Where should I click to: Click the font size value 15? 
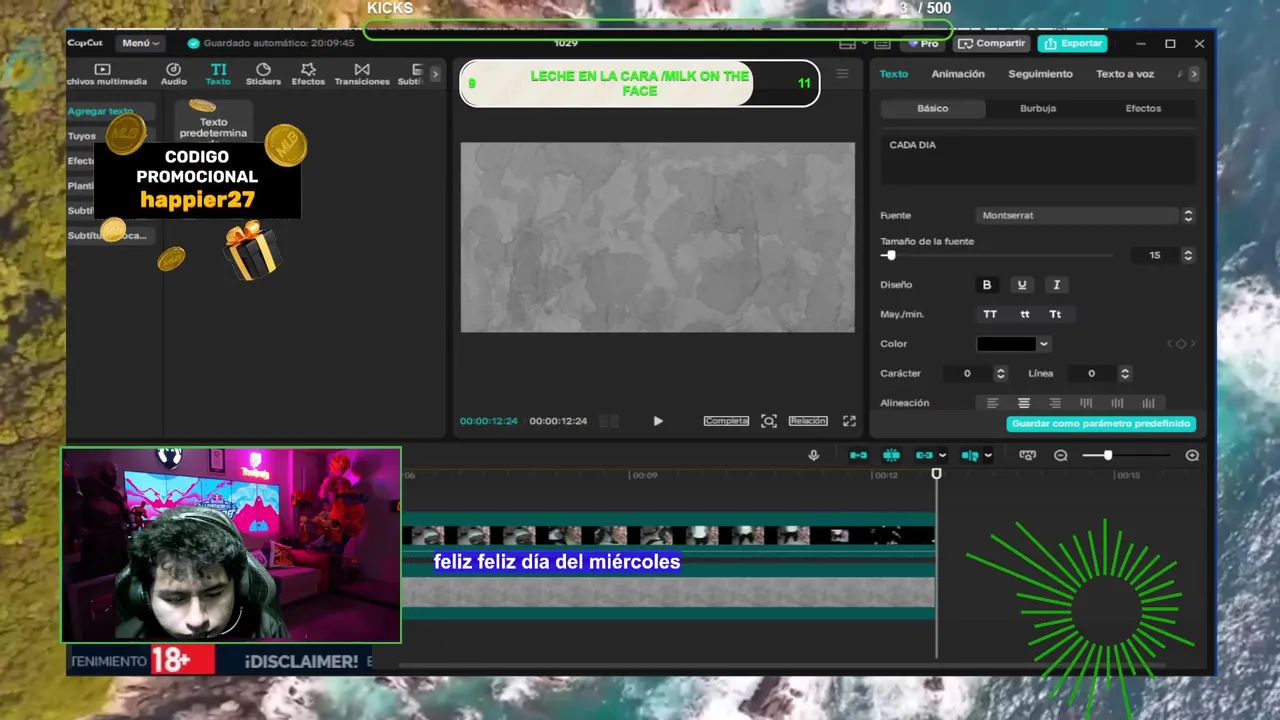[x=1155, y=256]
